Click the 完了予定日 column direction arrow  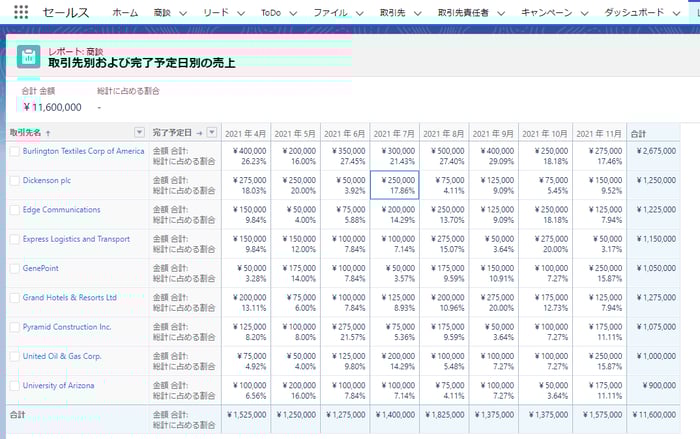click(199, 133)
